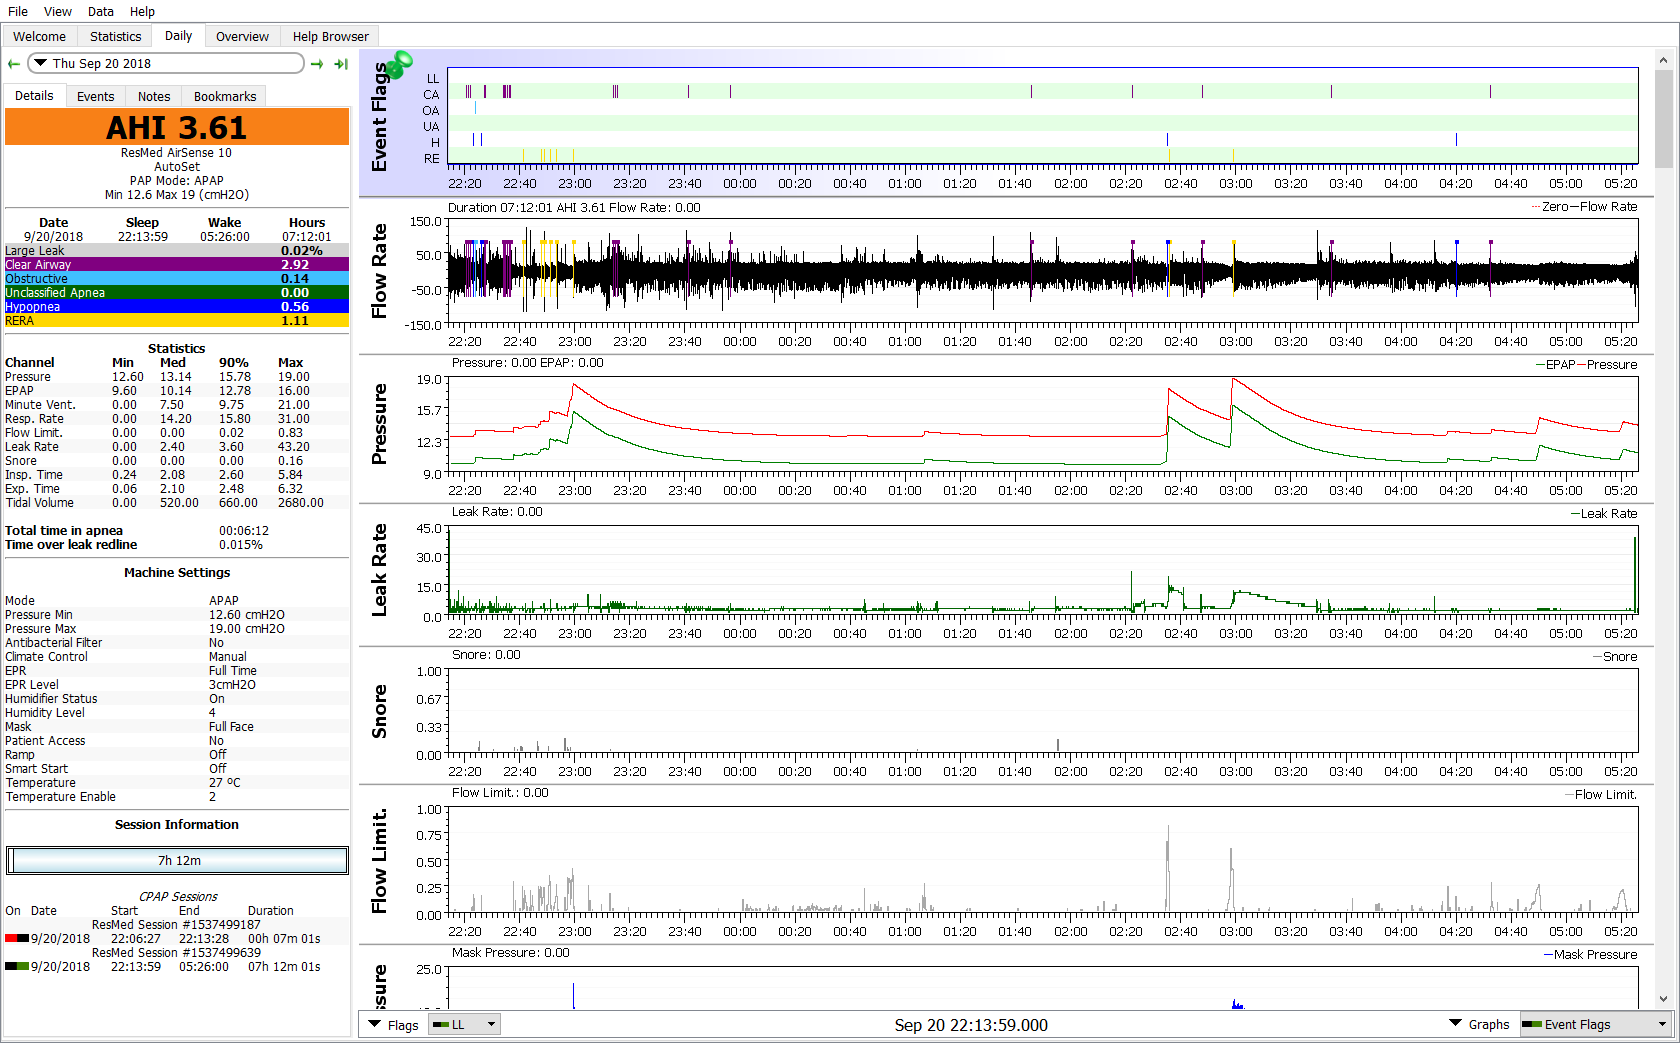Switch to the Overview tab

[x=242, y=36]
